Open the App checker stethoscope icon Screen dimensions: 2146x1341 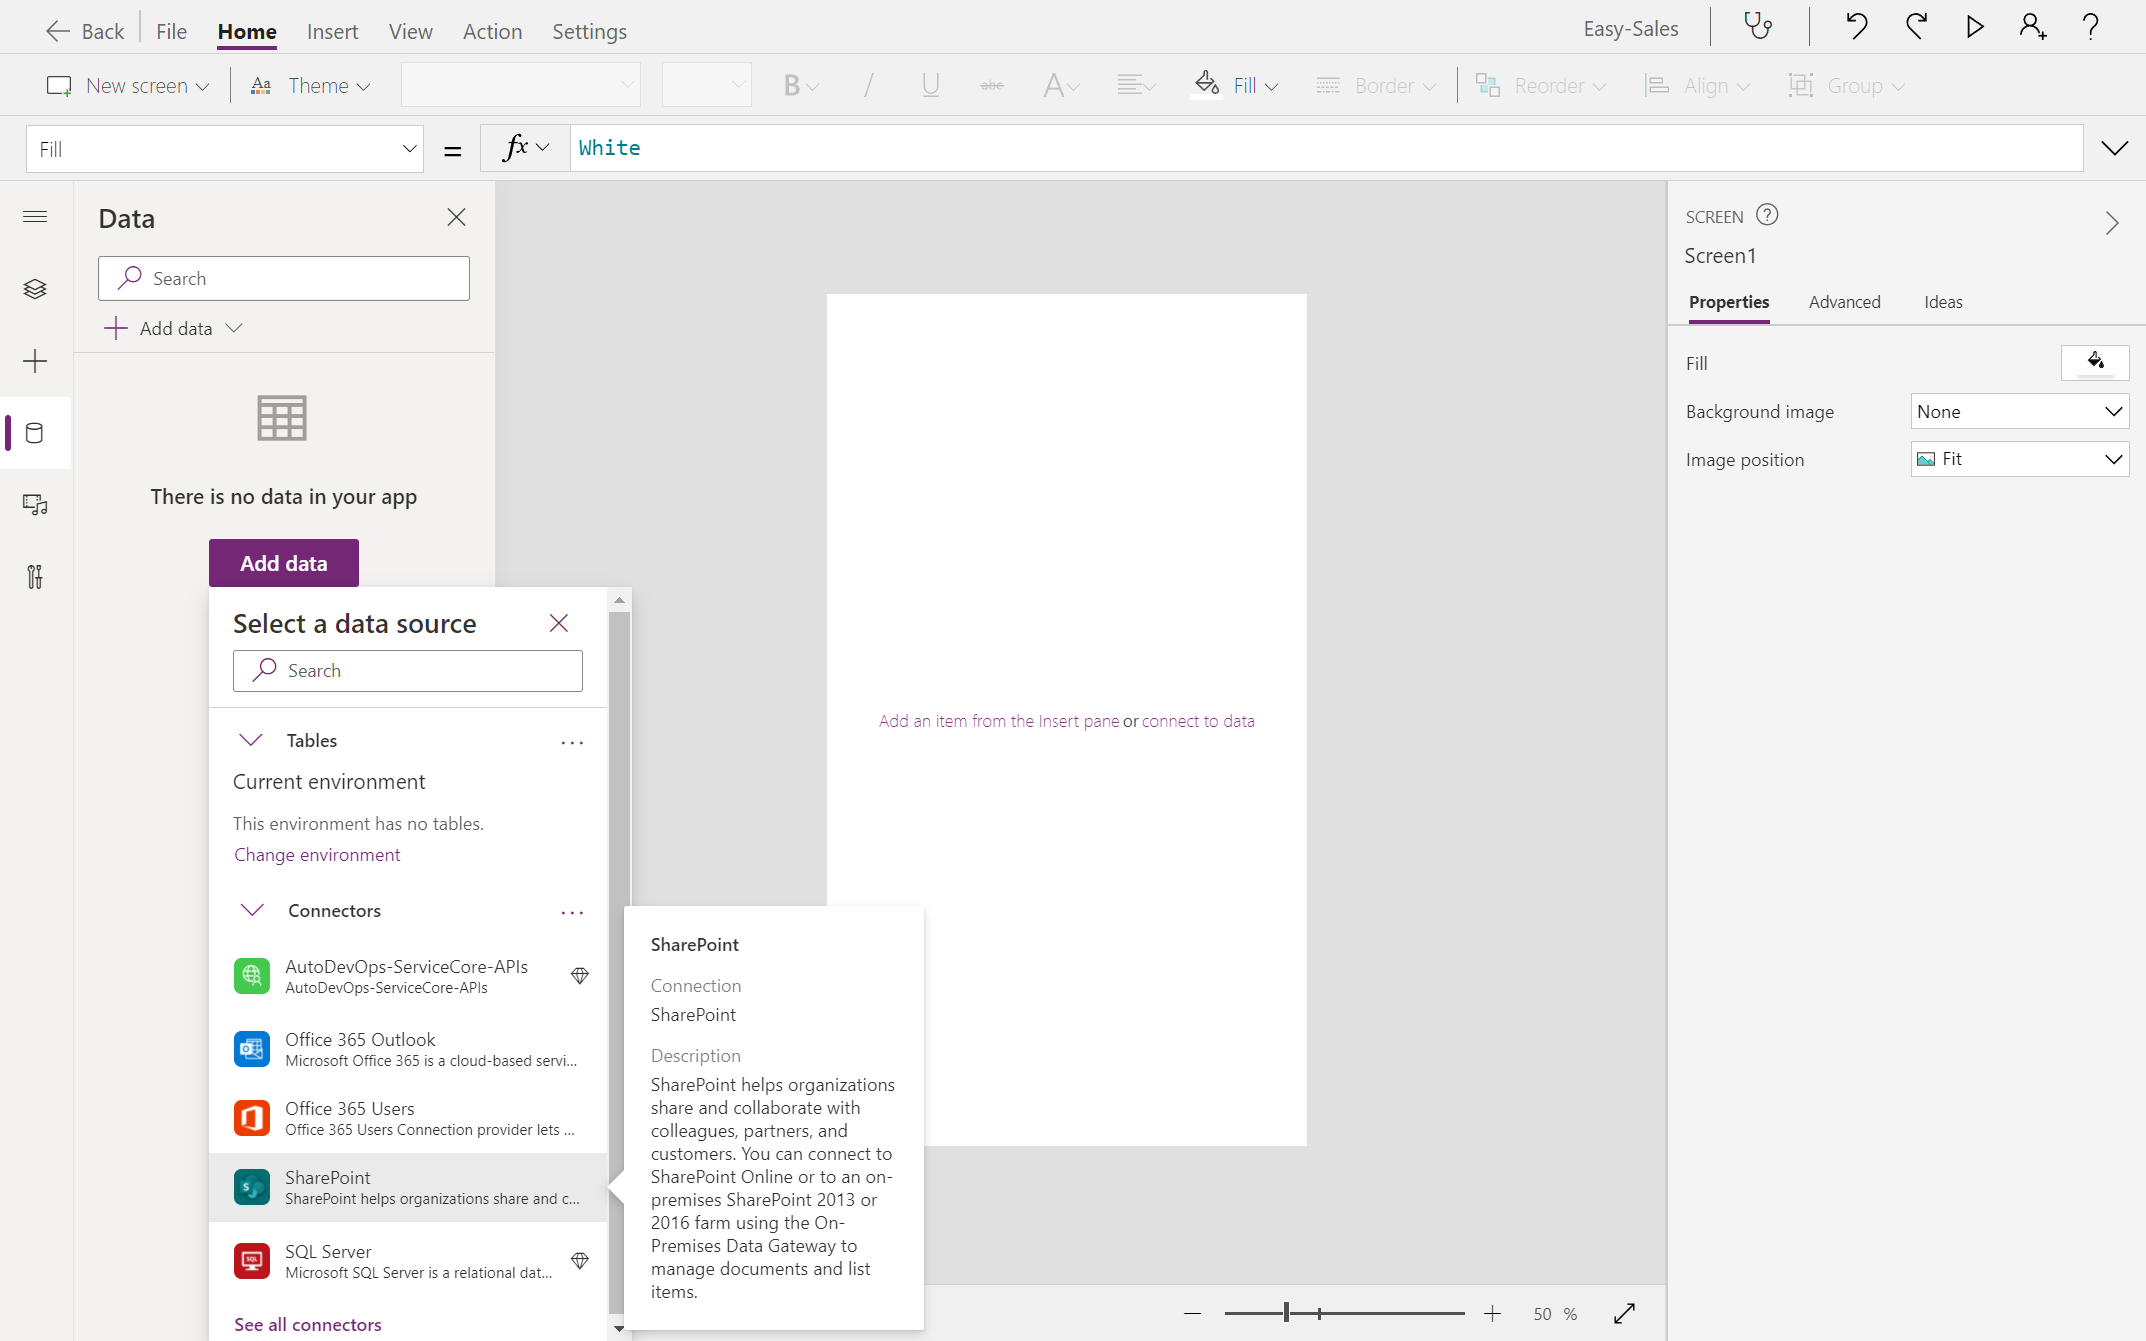(1758, 27)
